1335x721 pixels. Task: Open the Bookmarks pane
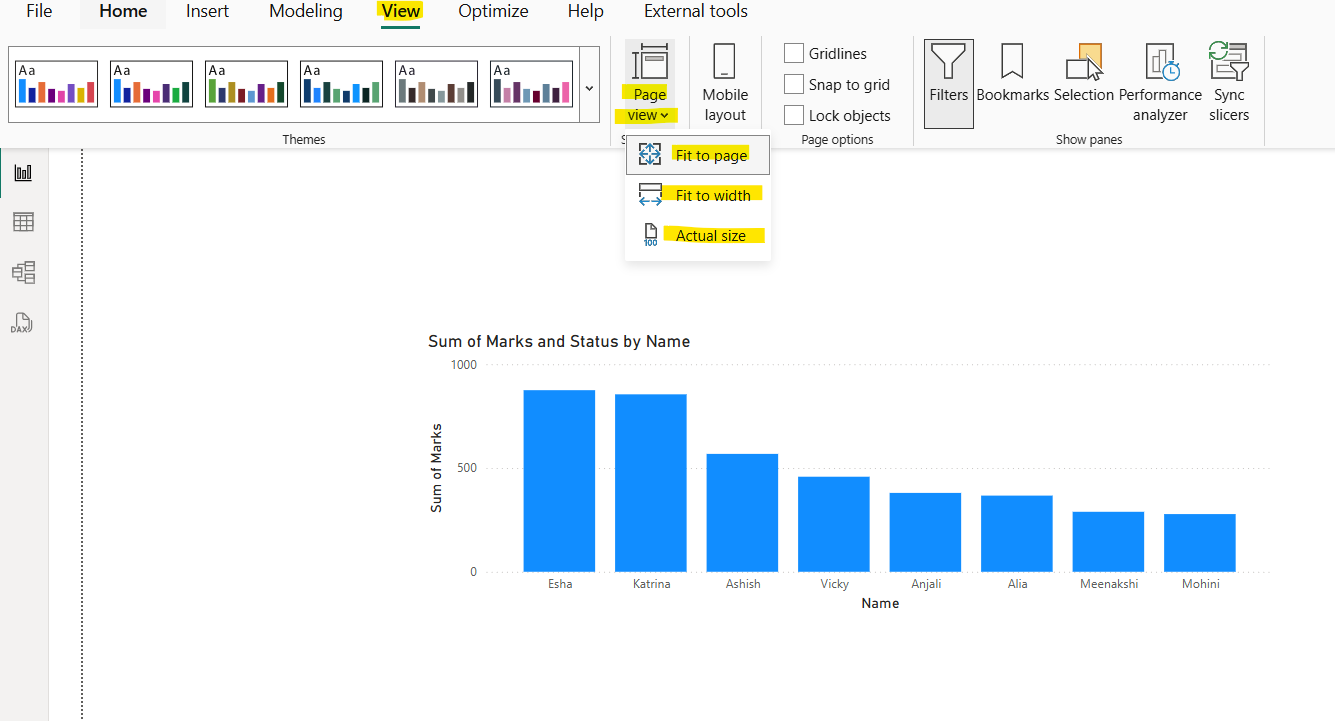[1012, 80]
